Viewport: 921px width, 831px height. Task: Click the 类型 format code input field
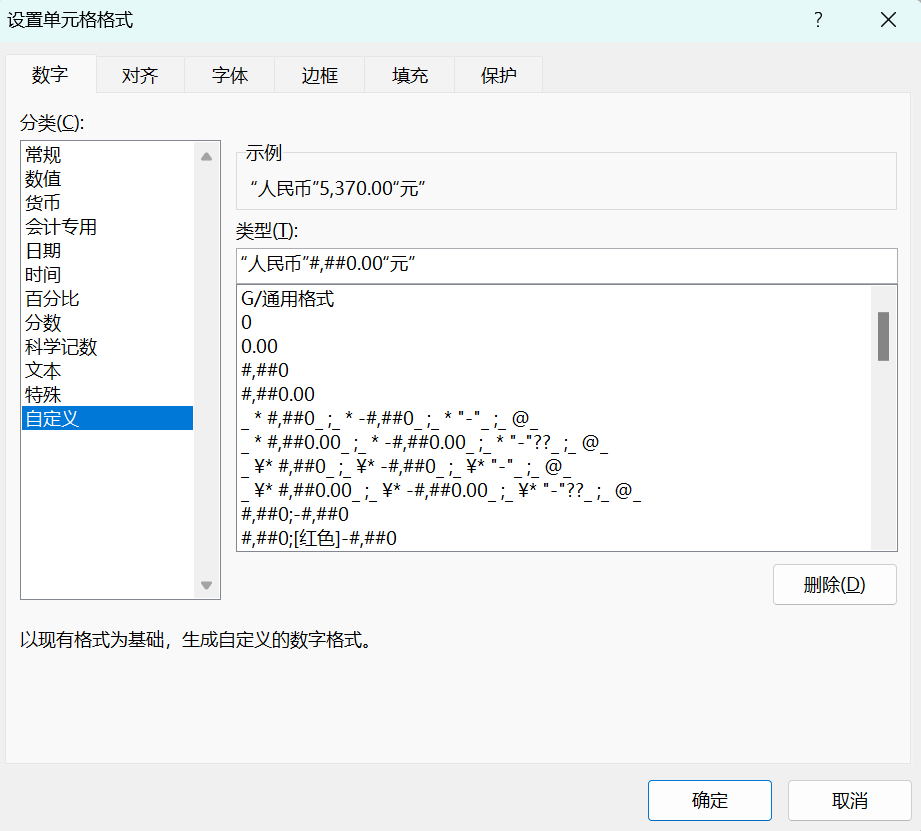tap(567, 264)
